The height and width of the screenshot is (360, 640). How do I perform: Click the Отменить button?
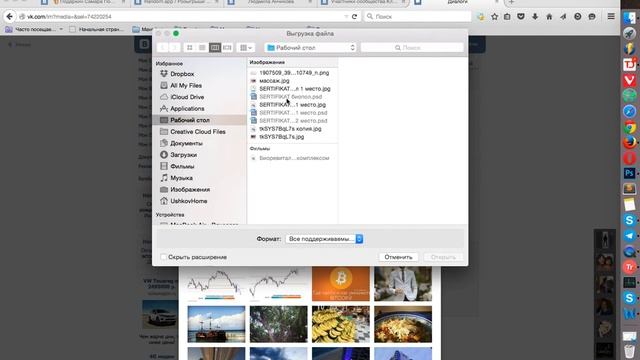(x=398, y=257)
